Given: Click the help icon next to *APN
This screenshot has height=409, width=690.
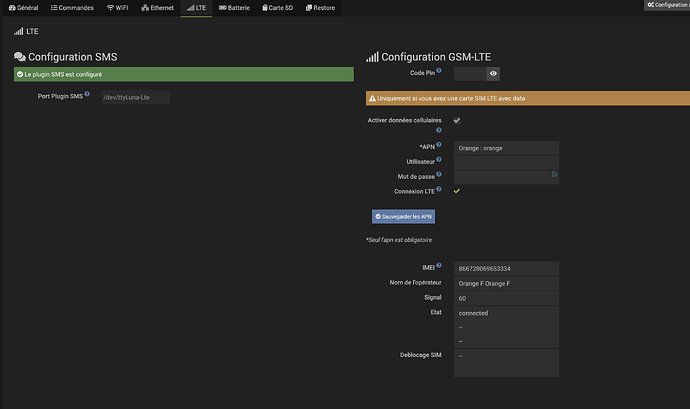Looking at the screenshot, I should (439, 144).
